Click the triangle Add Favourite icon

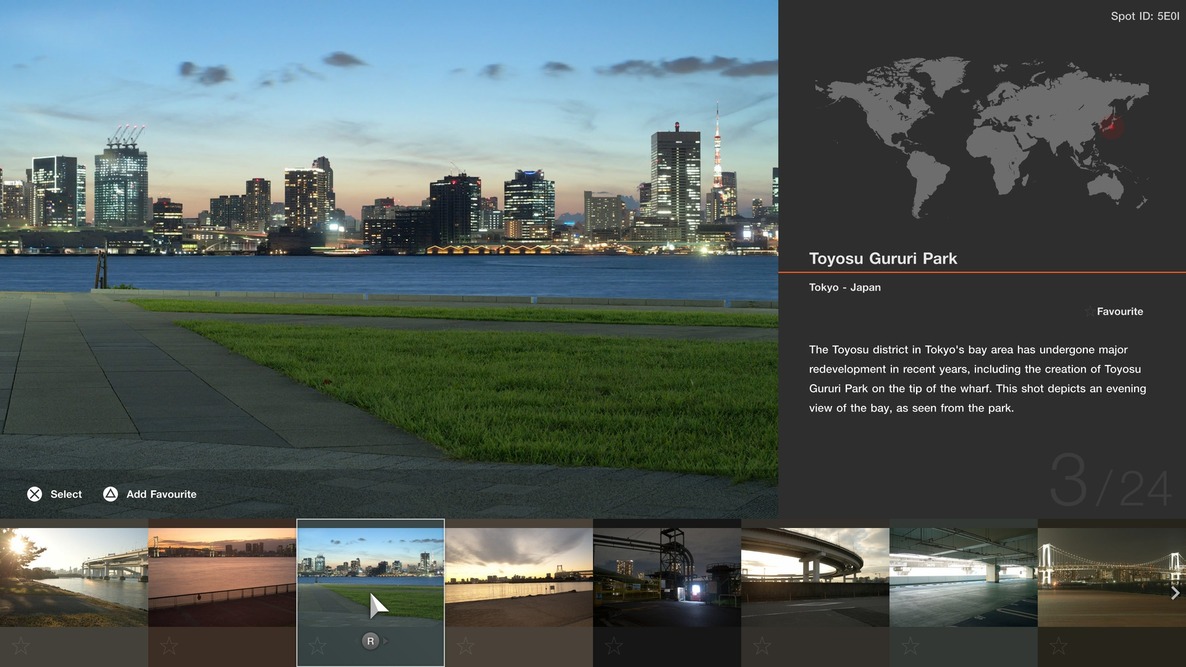pyautogui.click(x=111, y=494)
